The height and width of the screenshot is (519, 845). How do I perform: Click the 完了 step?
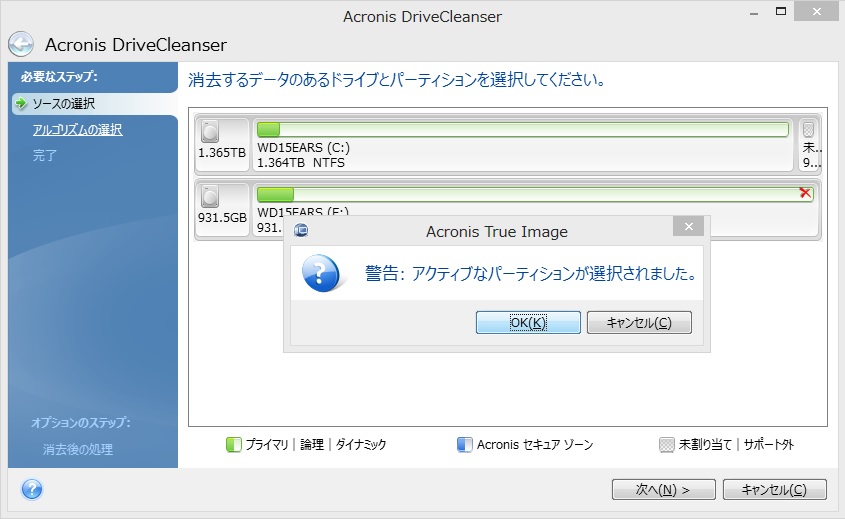tap(45, 155)
